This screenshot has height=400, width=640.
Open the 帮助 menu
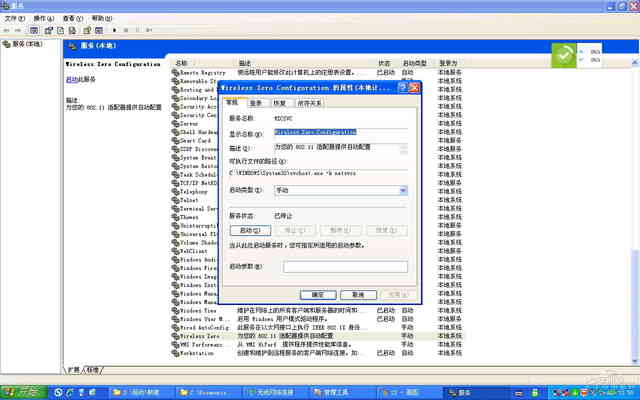click(101, 18)
